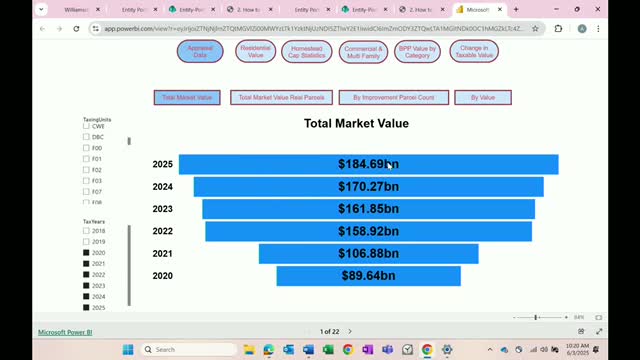Open a new browser tab
Viewport: 640px width, 360px height.
(x=516, y=9)
